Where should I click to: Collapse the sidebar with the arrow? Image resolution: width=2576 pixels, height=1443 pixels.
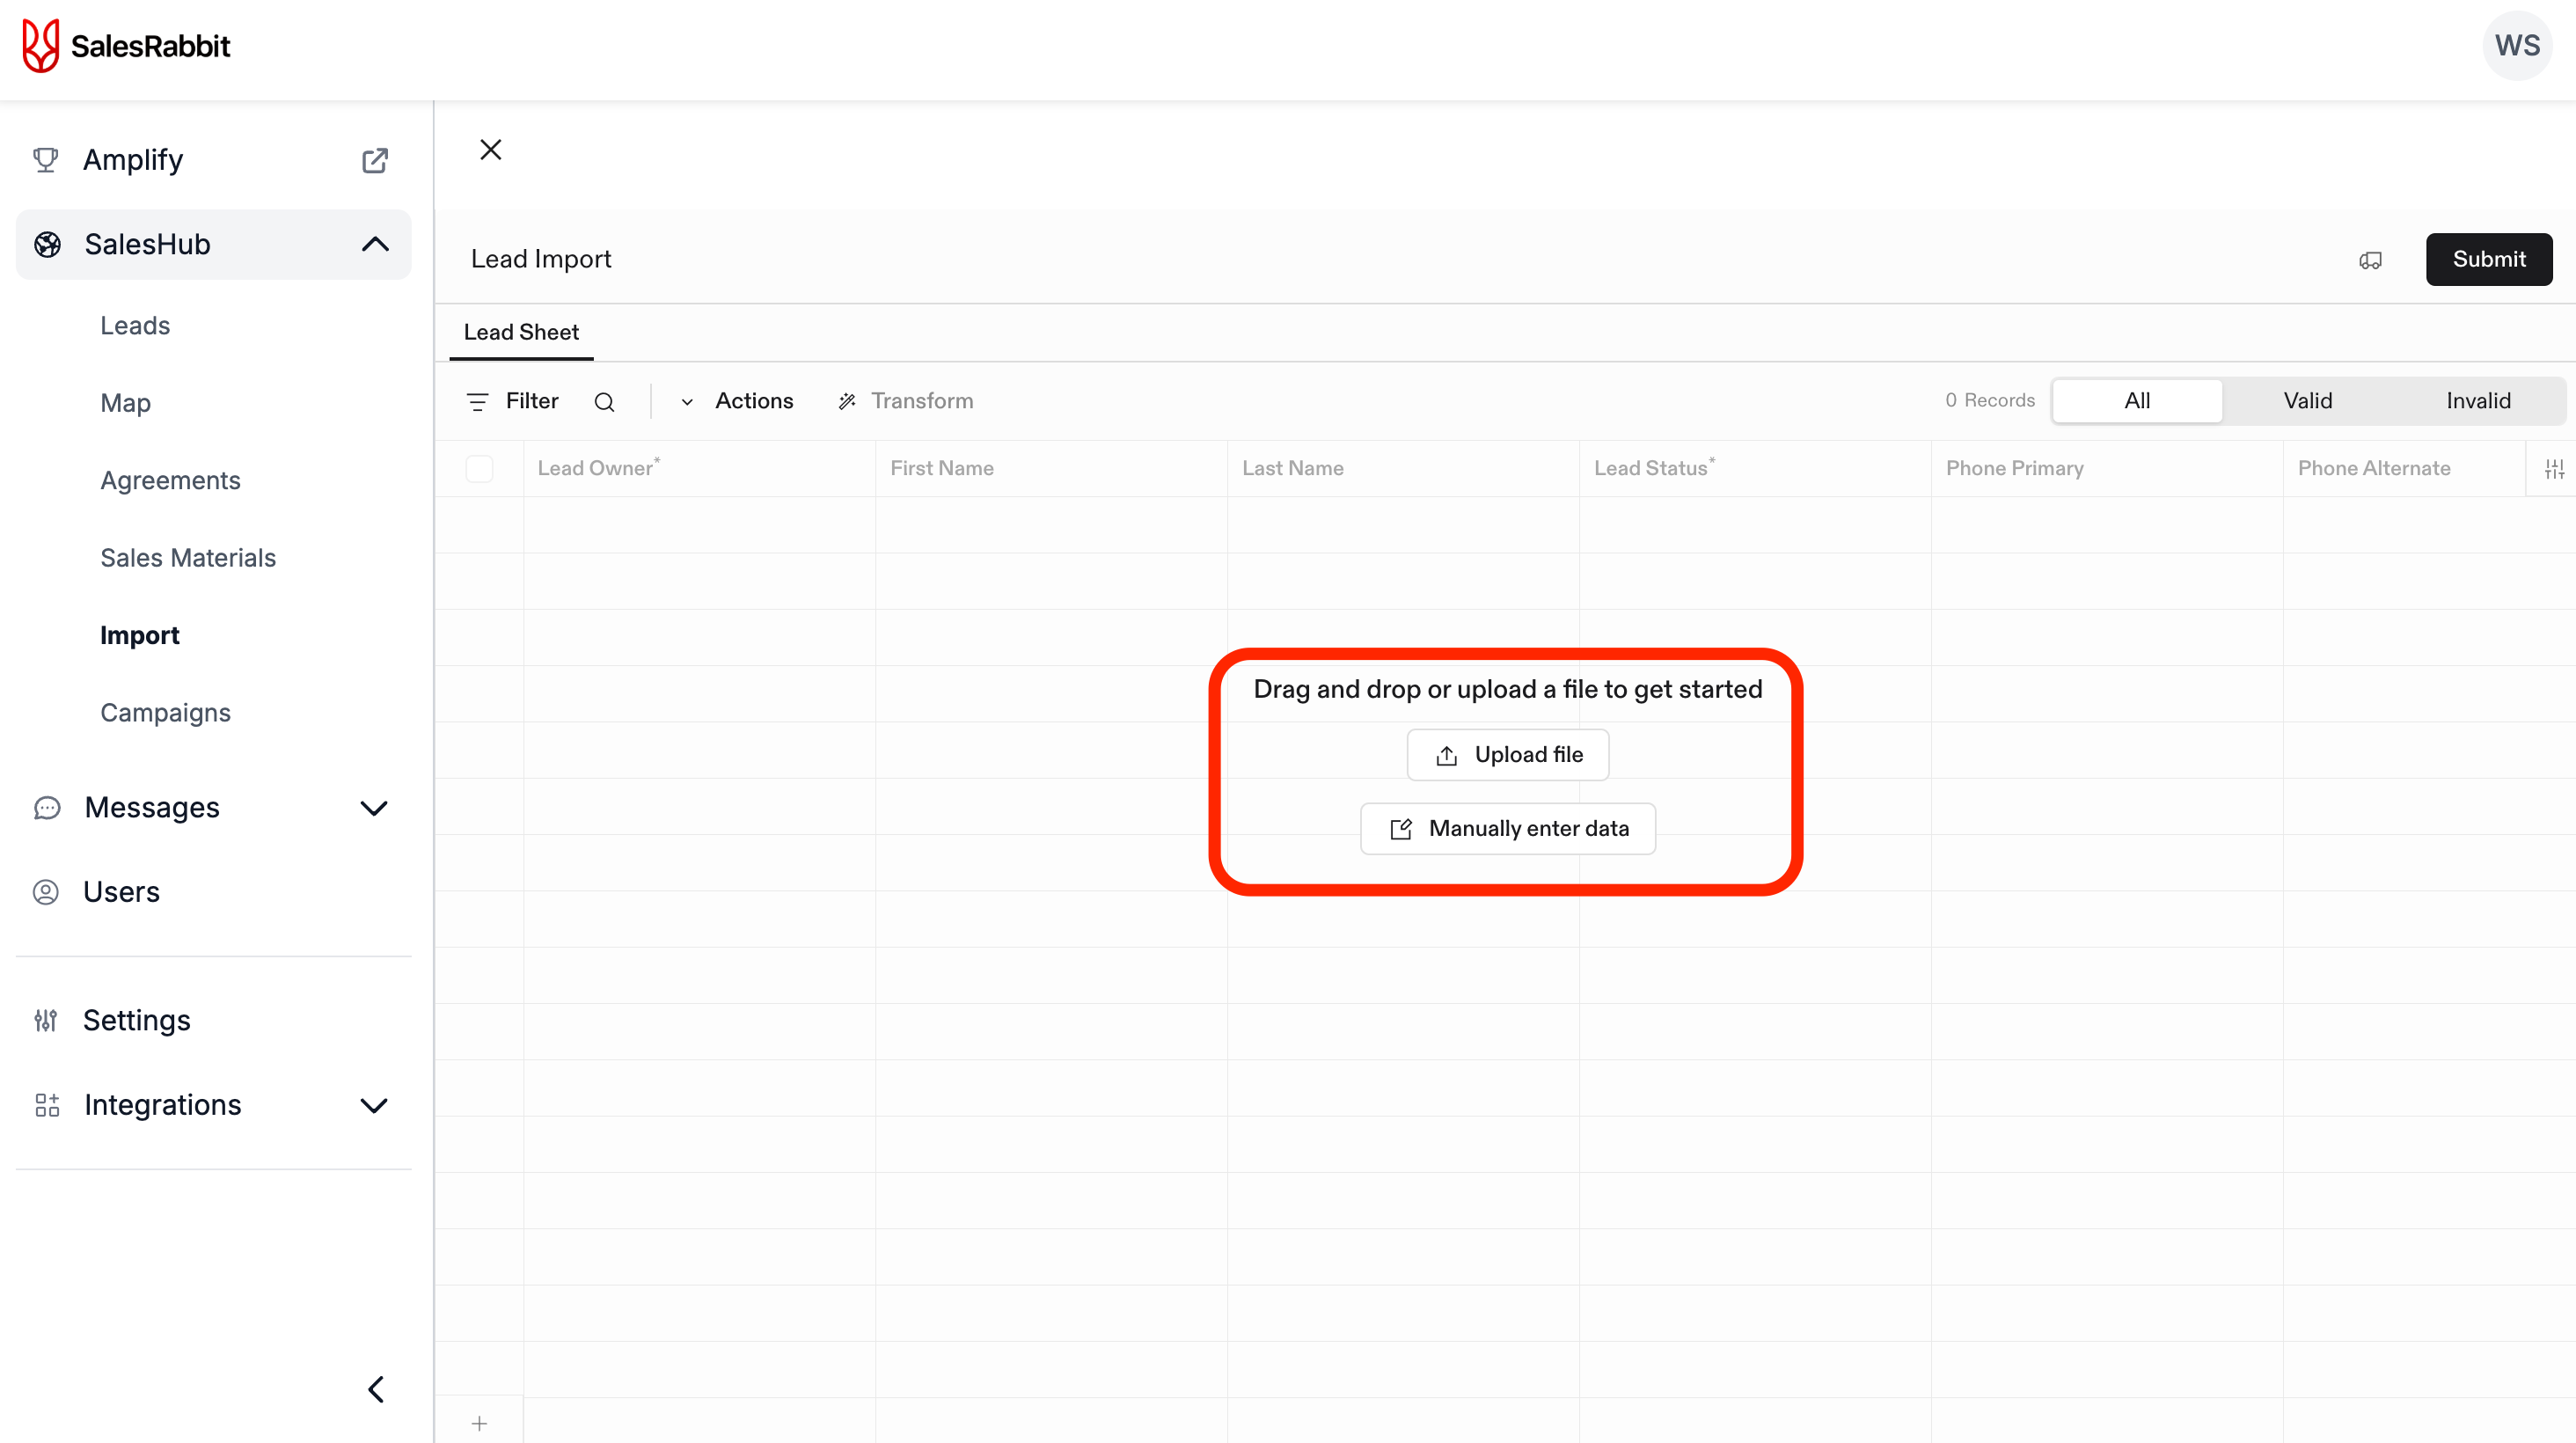pyautogui.click(x=376, y=1389)
